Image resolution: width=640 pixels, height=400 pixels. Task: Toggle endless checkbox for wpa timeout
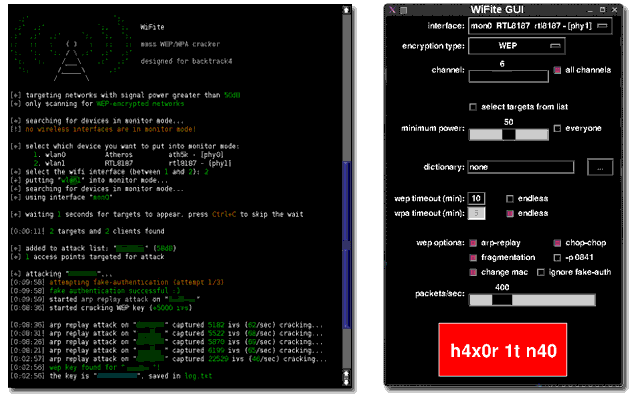coord(510,213)
